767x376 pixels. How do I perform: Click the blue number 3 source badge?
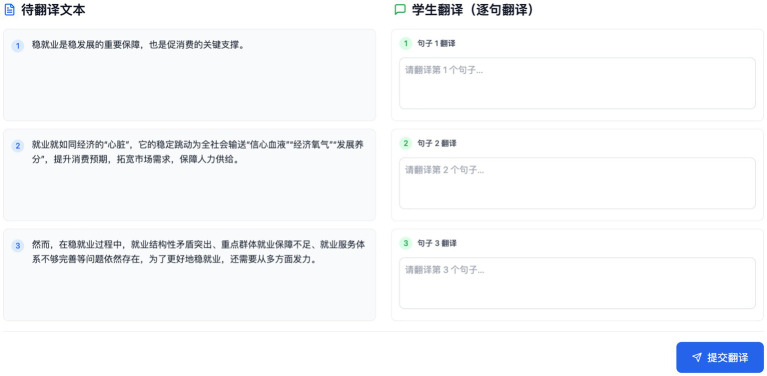coord(18,245)
